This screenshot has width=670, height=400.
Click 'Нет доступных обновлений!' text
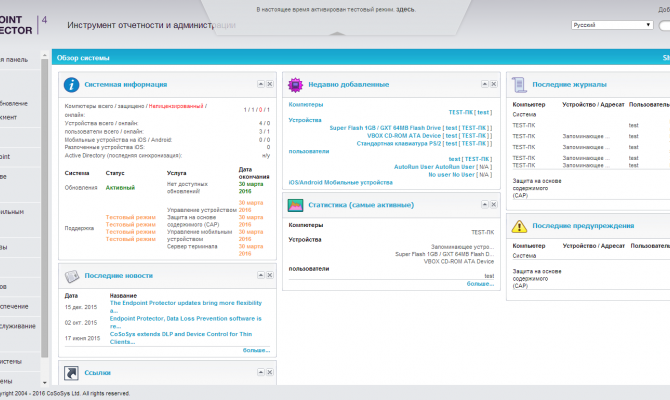(x=187, y=188)
